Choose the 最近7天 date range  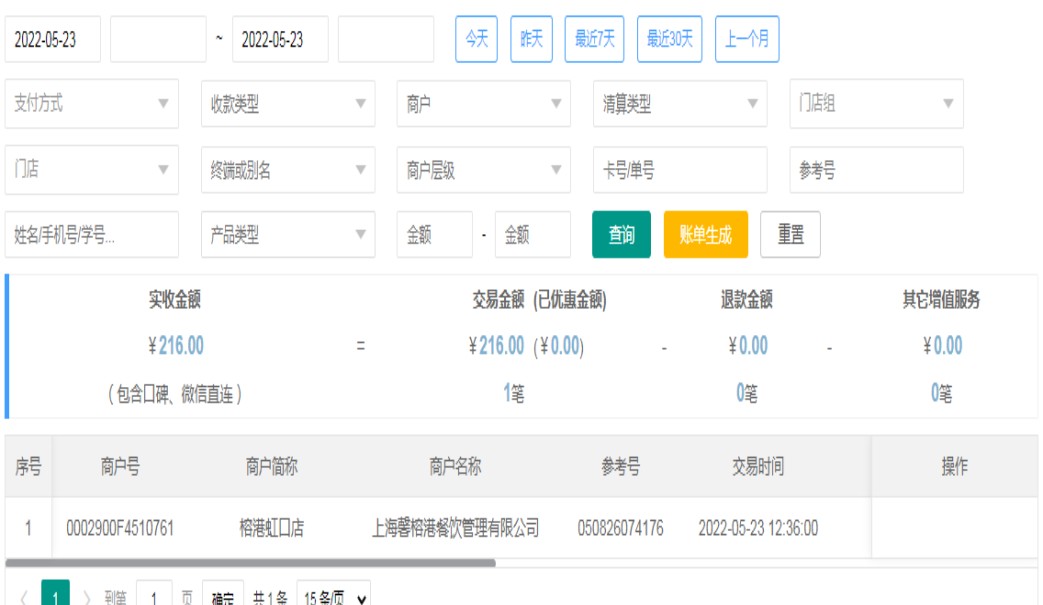coord(595,40)
